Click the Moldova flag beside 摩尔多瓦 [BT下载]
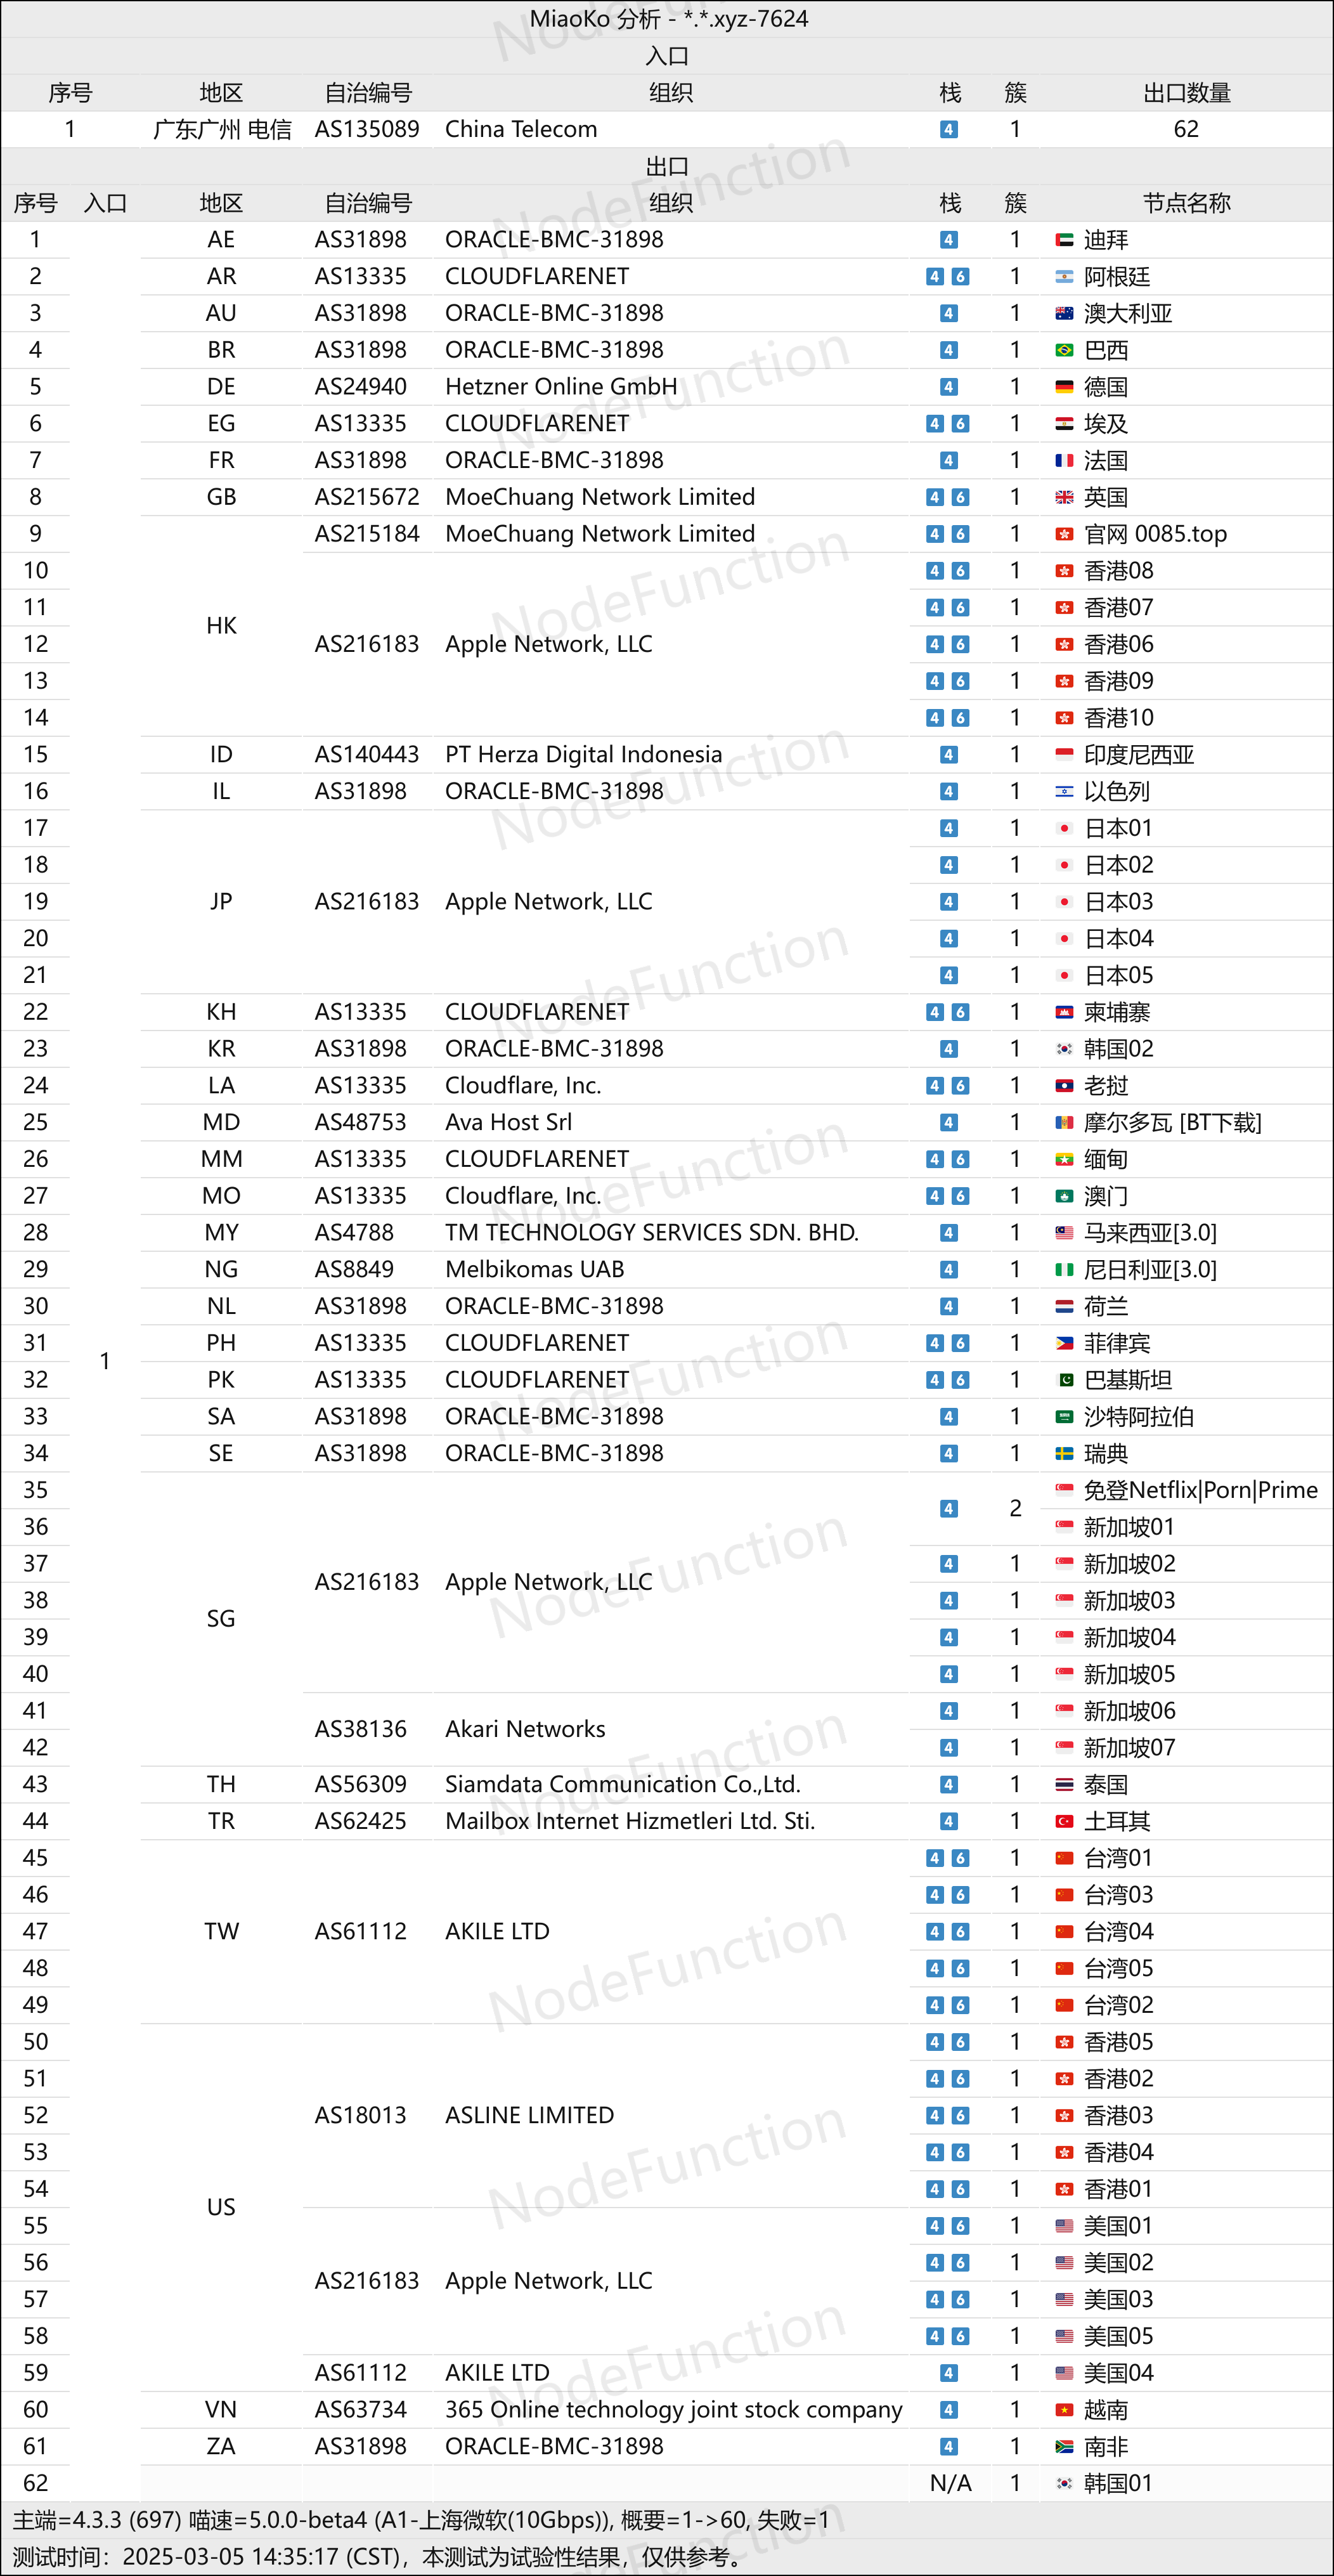Viewport: 1334px width, 2576px height. (1064, 1122)
